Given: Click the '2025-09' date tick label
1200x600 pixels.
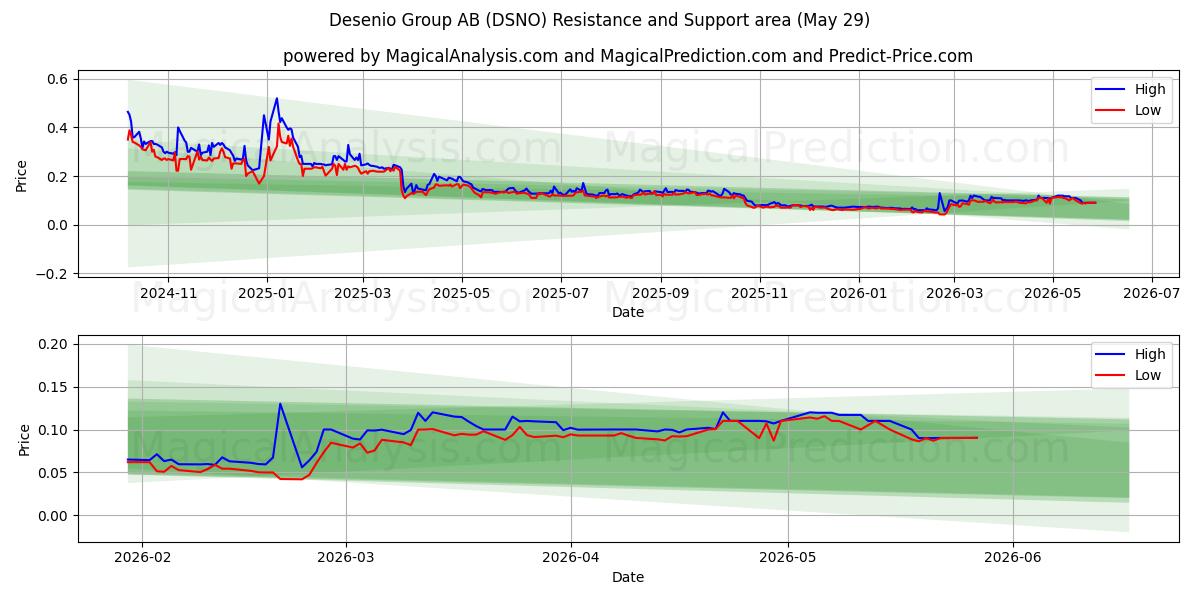Looking at the screenshot, I should 660,293.
